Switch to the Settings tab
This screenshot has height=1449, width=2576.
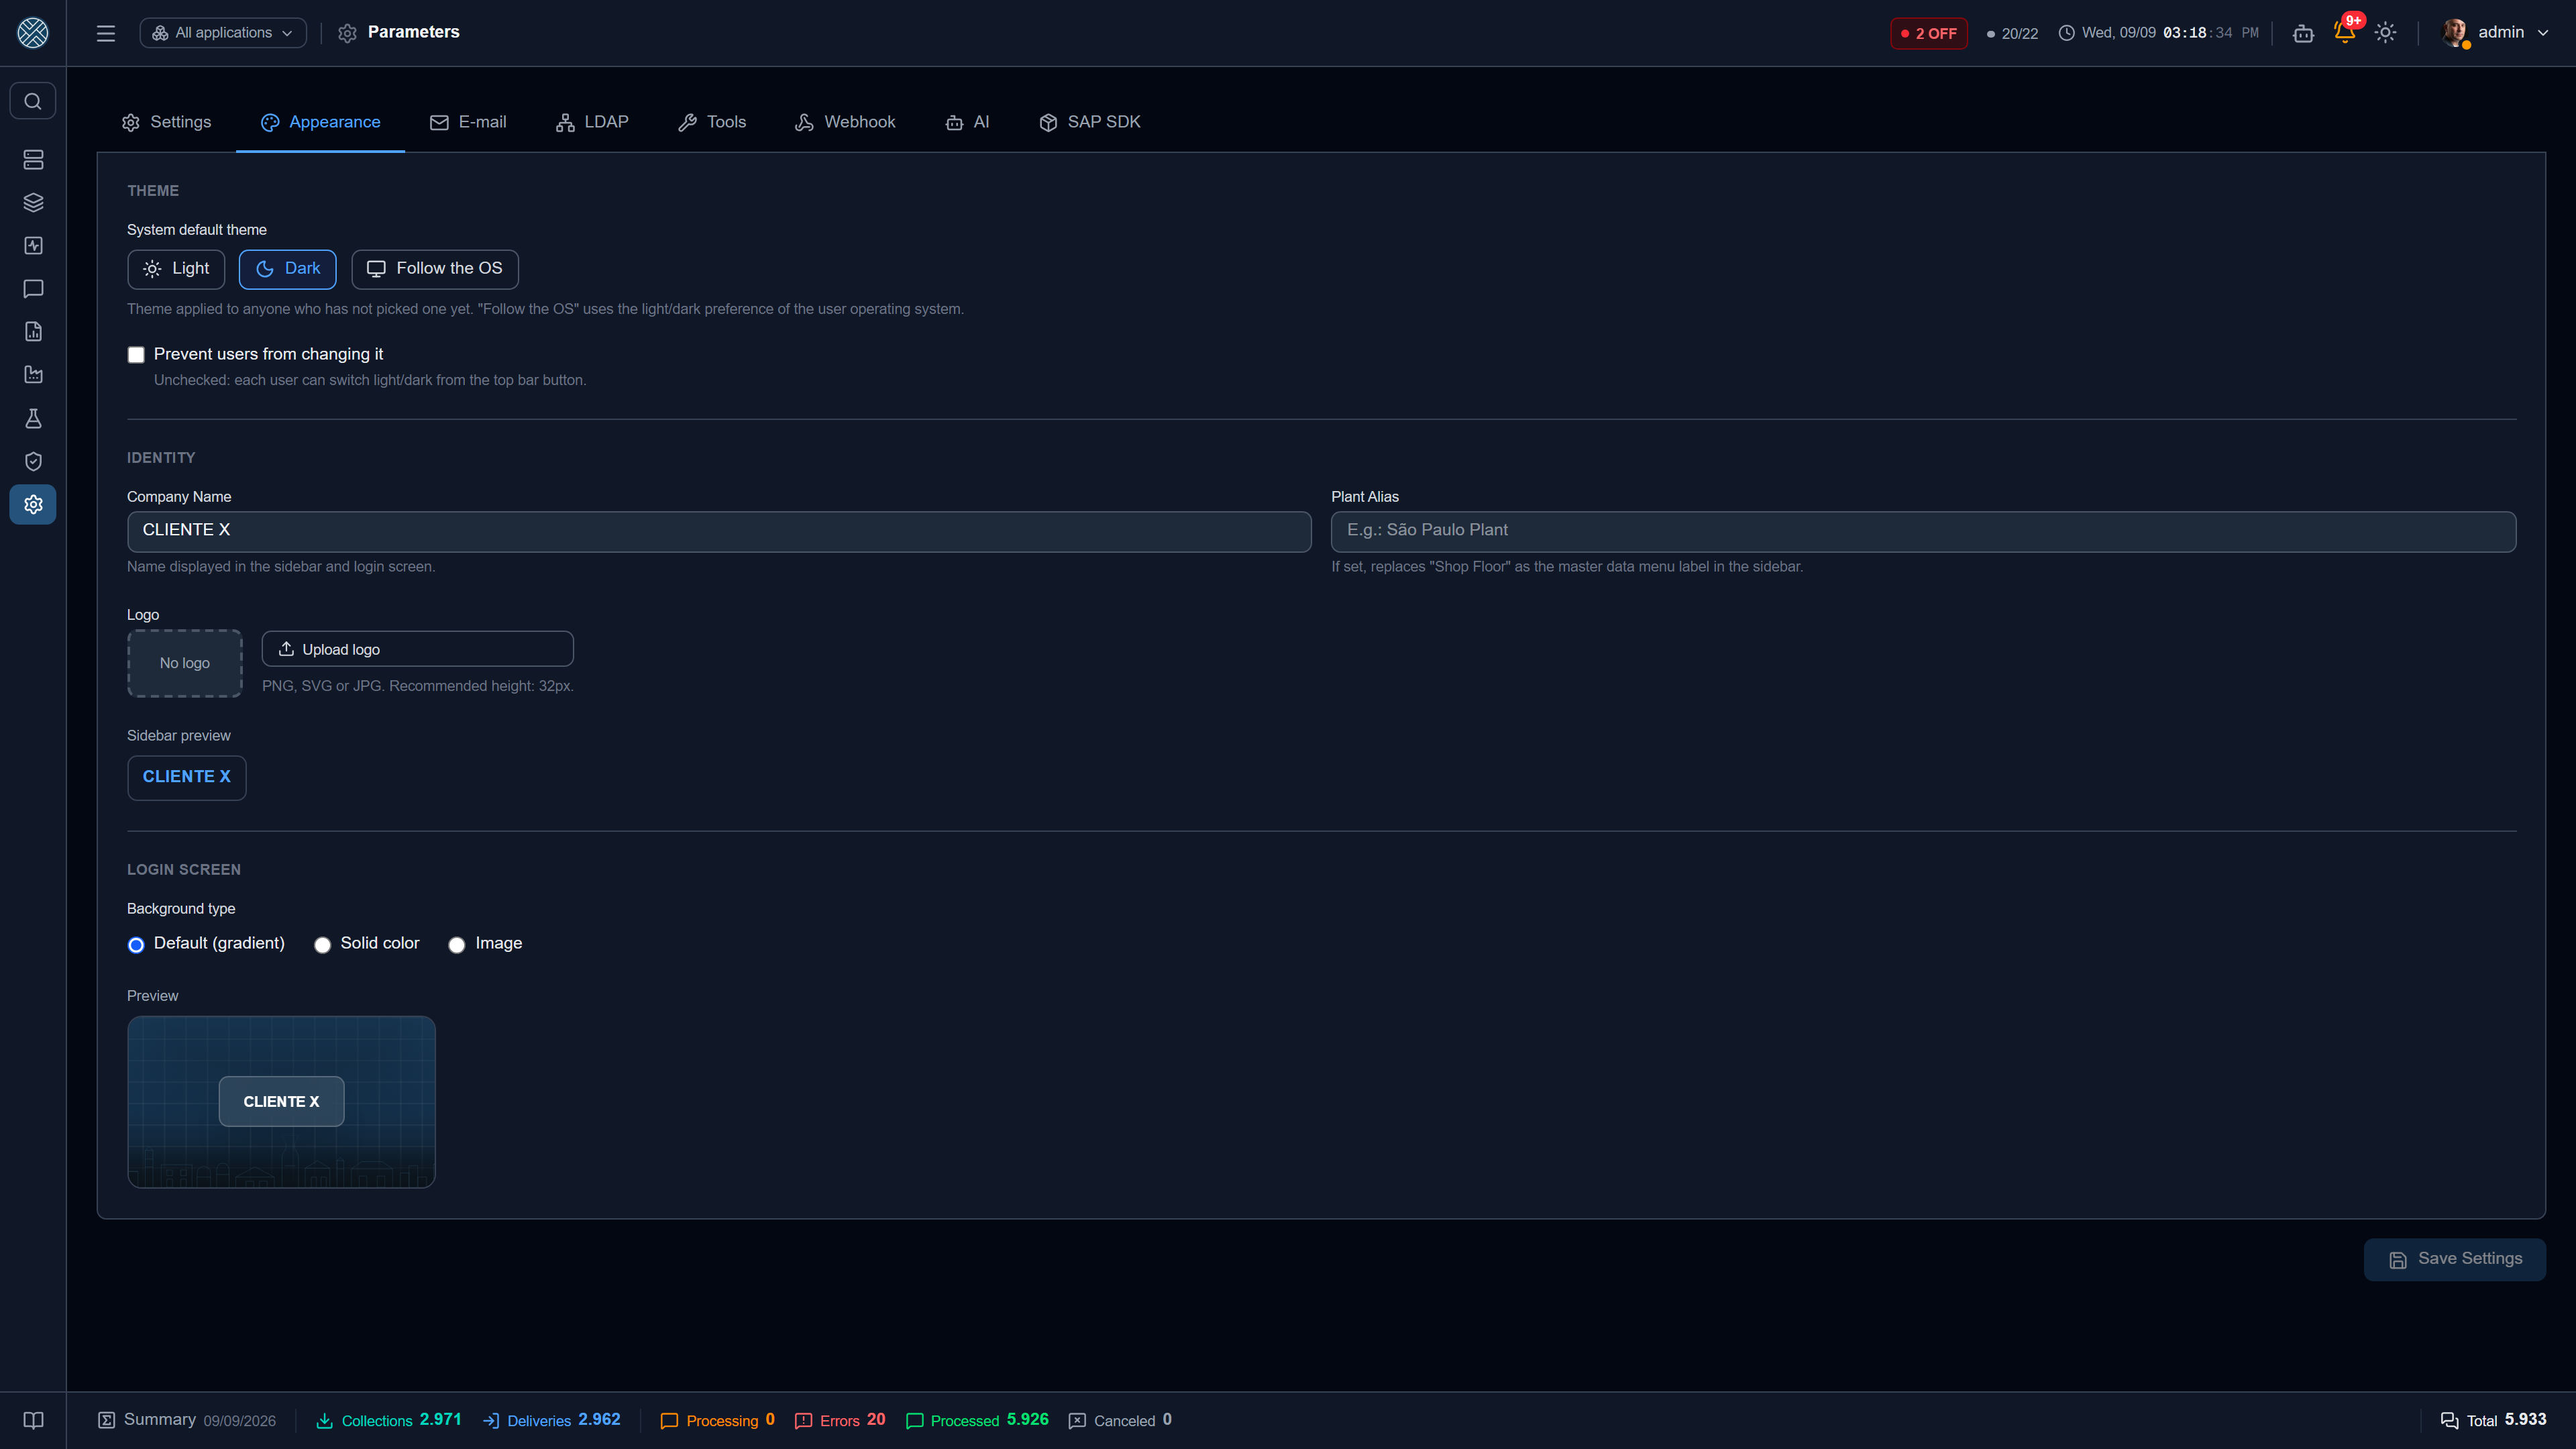[167, 122]
